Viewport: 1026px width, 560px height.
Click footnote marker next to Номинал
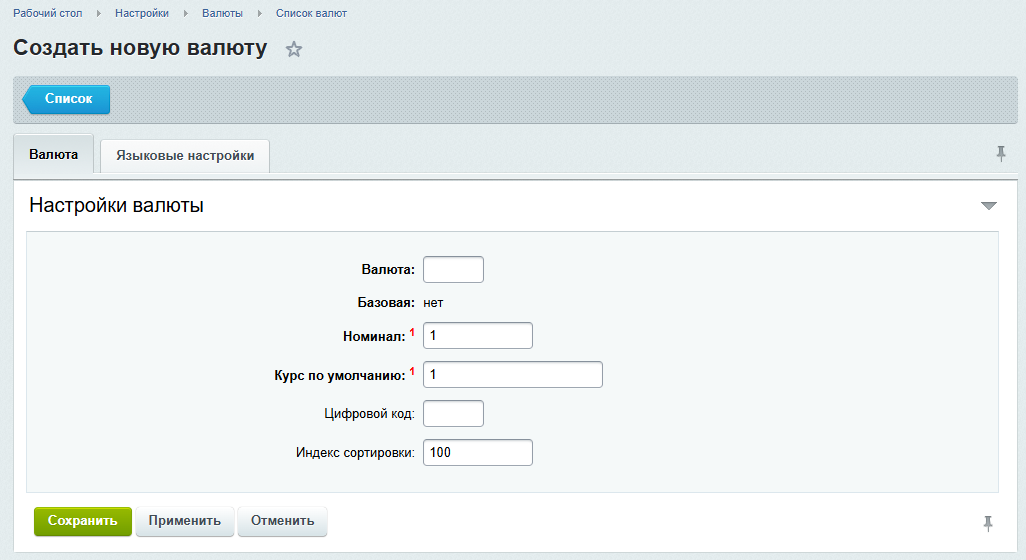tap(412, 332)
